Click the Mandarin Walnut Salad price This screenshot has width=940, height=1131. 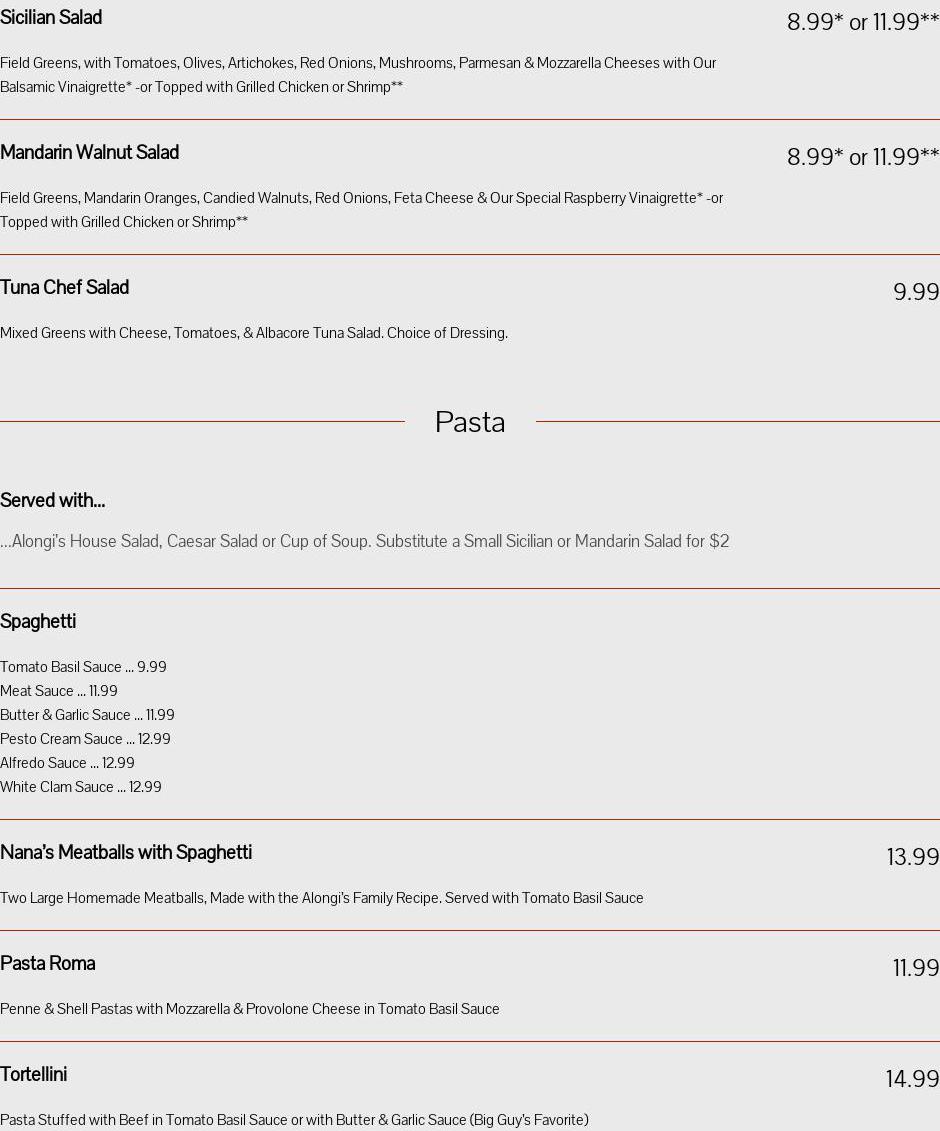point(862,157)
